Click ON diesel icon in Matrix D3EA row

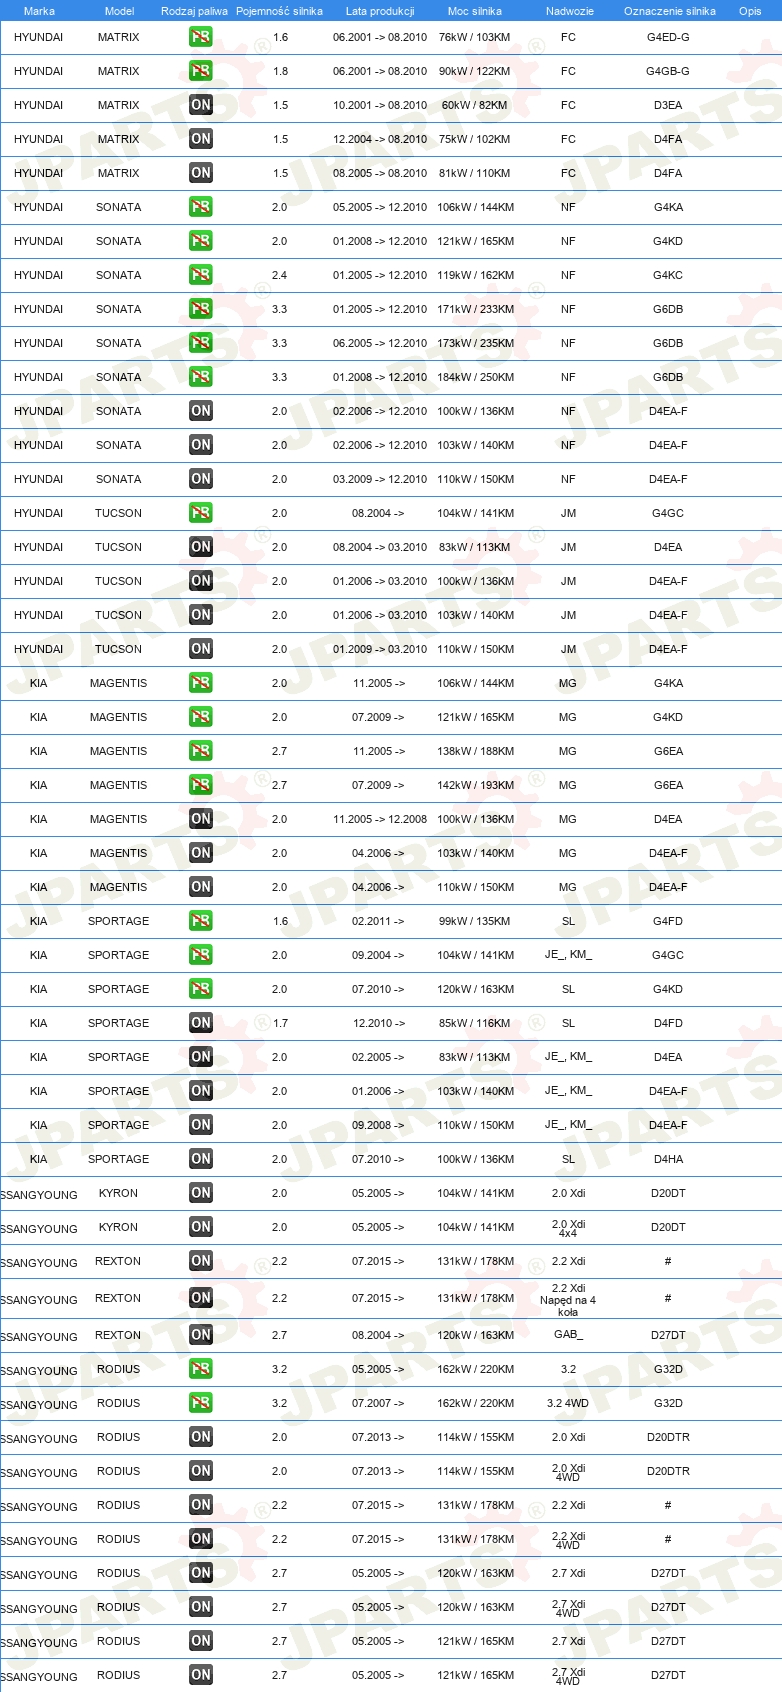[x=201, y=105]
